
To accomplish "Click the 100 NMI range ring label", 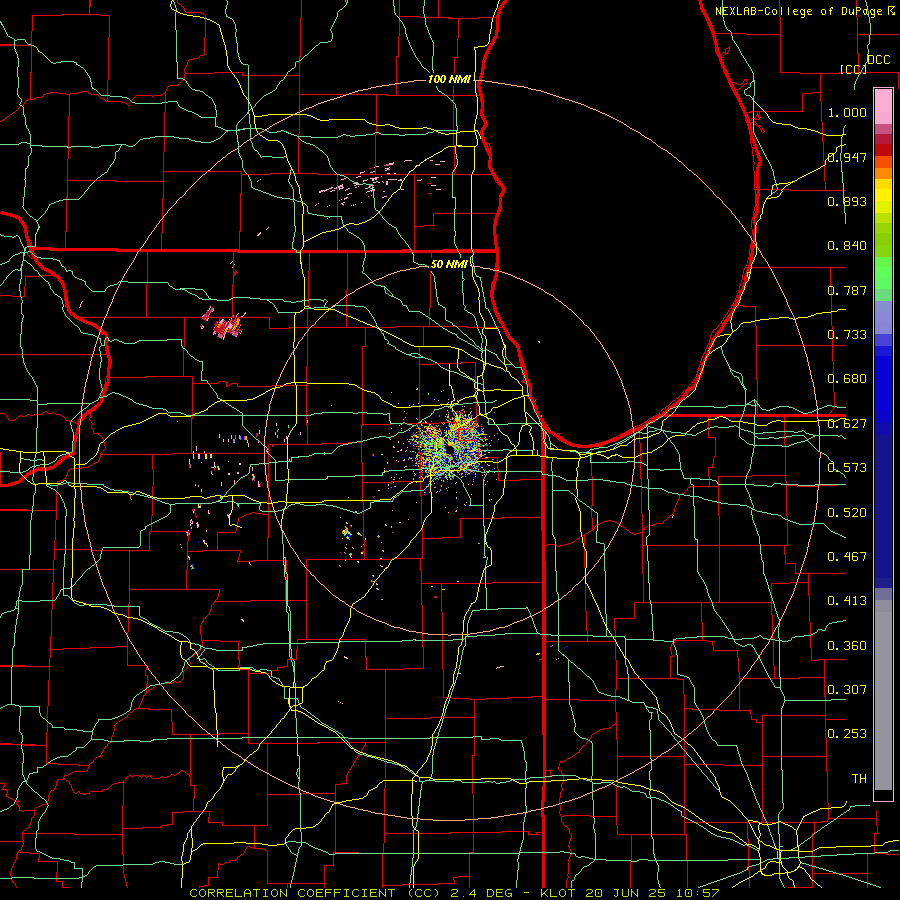I will (x=449, y=79).
